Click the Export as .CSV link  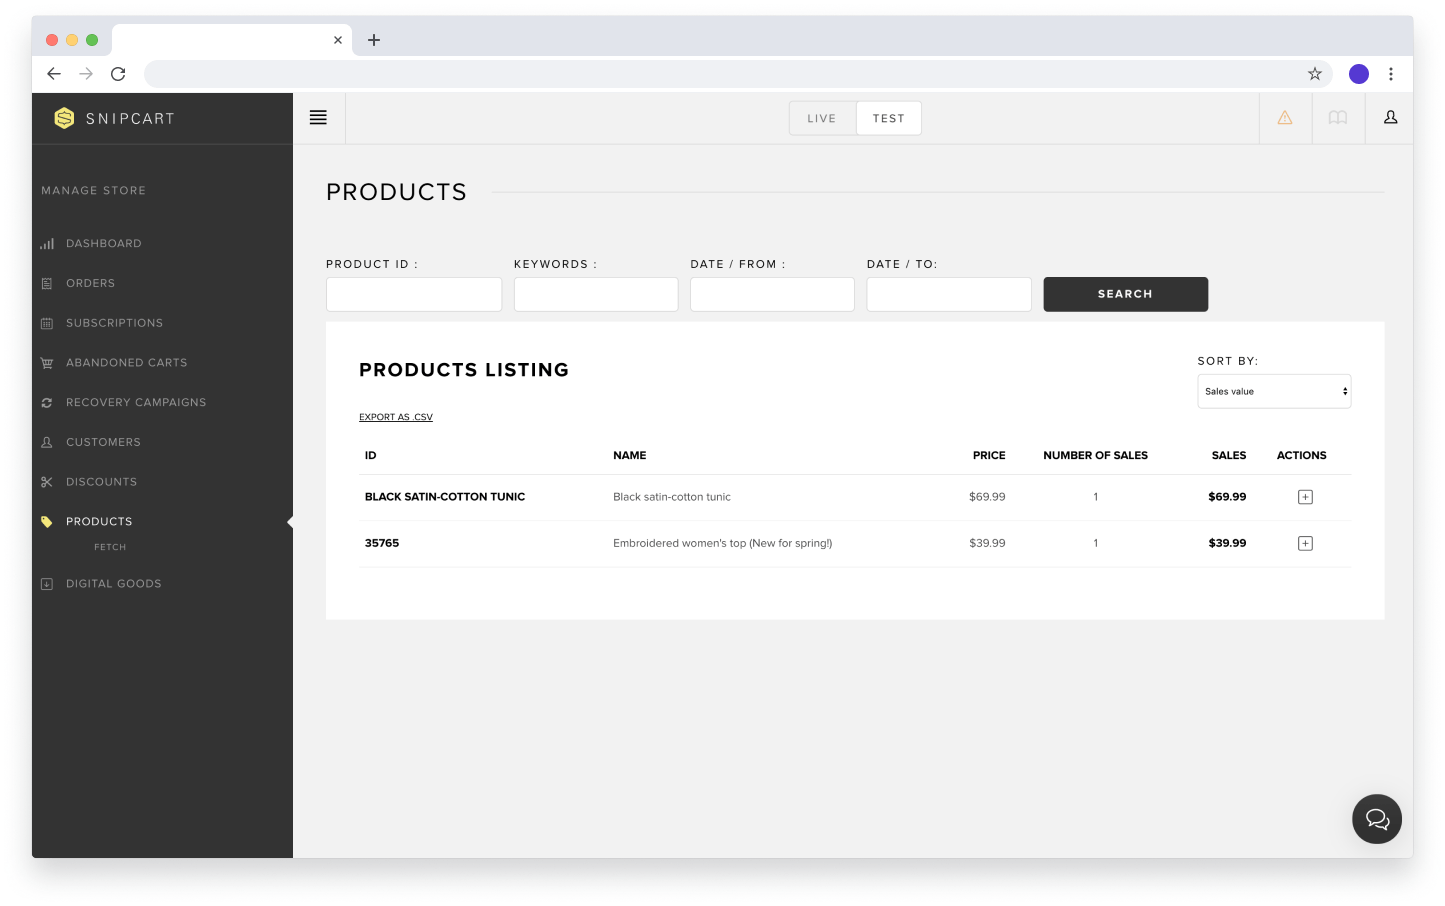click(395, 417)
